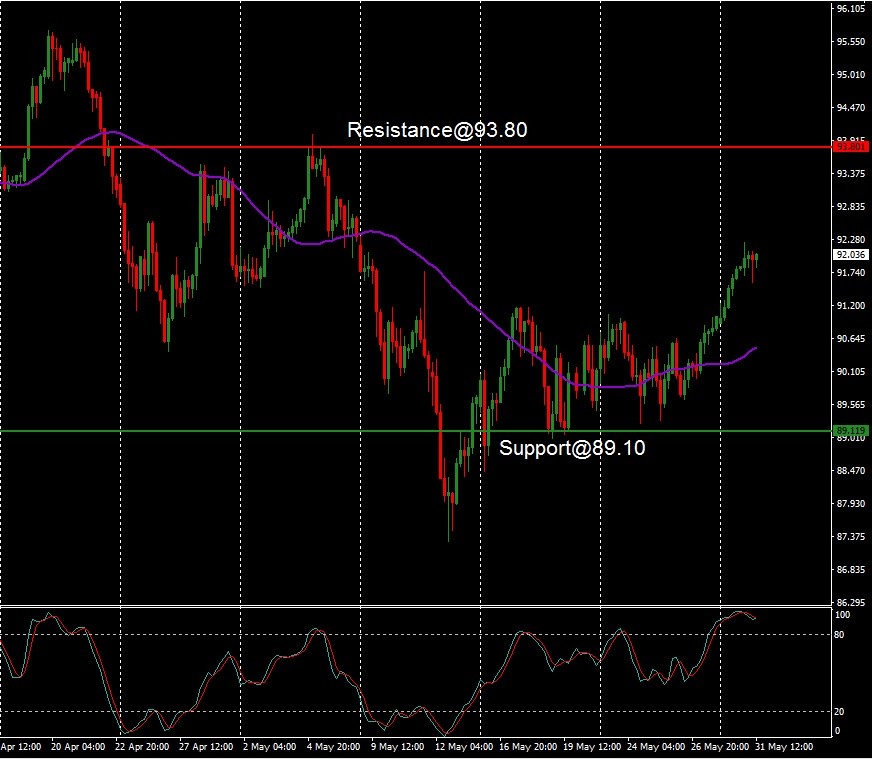The height and width of the screenshot is (759, 872).
Task: Select the Resistance@93.80 annotation text
Action: coord(437,130)
